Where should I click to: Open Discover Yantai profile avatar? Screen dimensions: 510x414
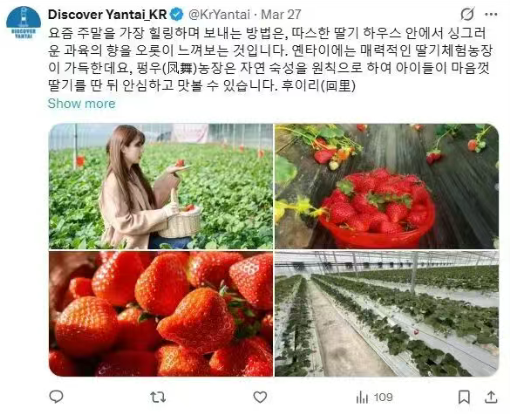tap(23, 23)
